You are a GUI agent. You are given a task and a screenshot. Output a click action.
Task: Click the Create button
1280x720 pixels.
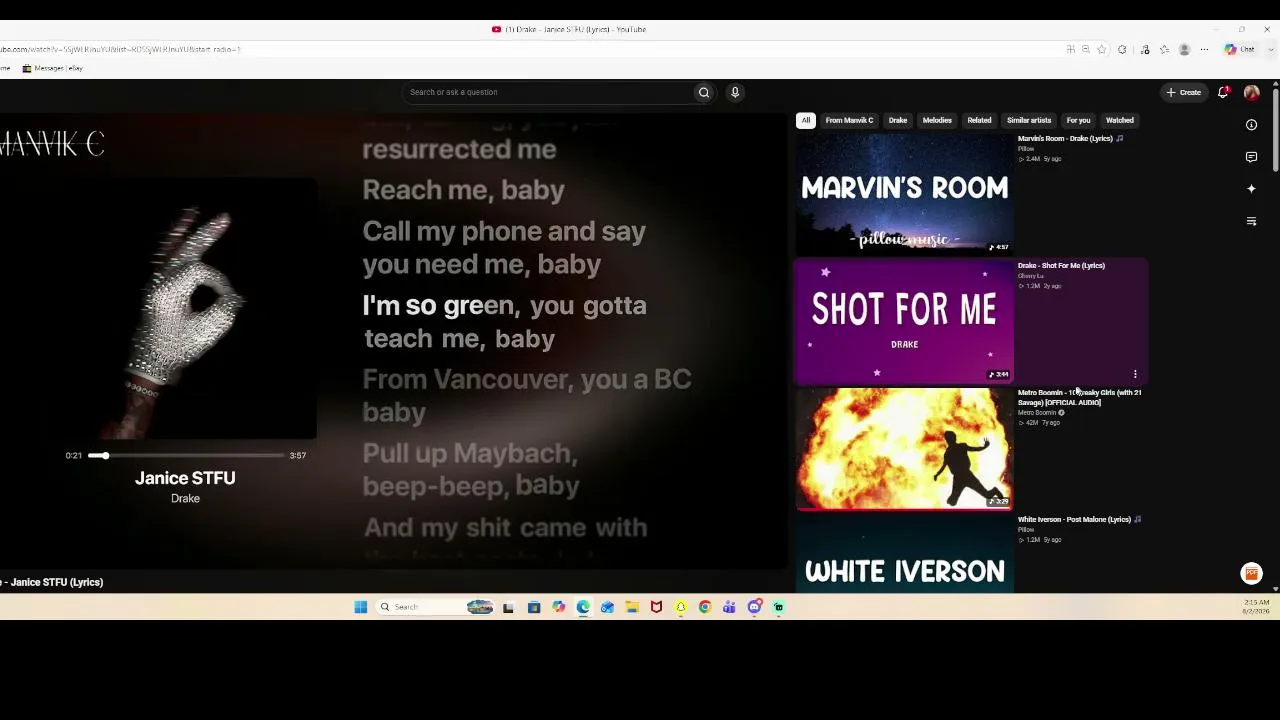pyautogui.click(x=1184, y=92)
